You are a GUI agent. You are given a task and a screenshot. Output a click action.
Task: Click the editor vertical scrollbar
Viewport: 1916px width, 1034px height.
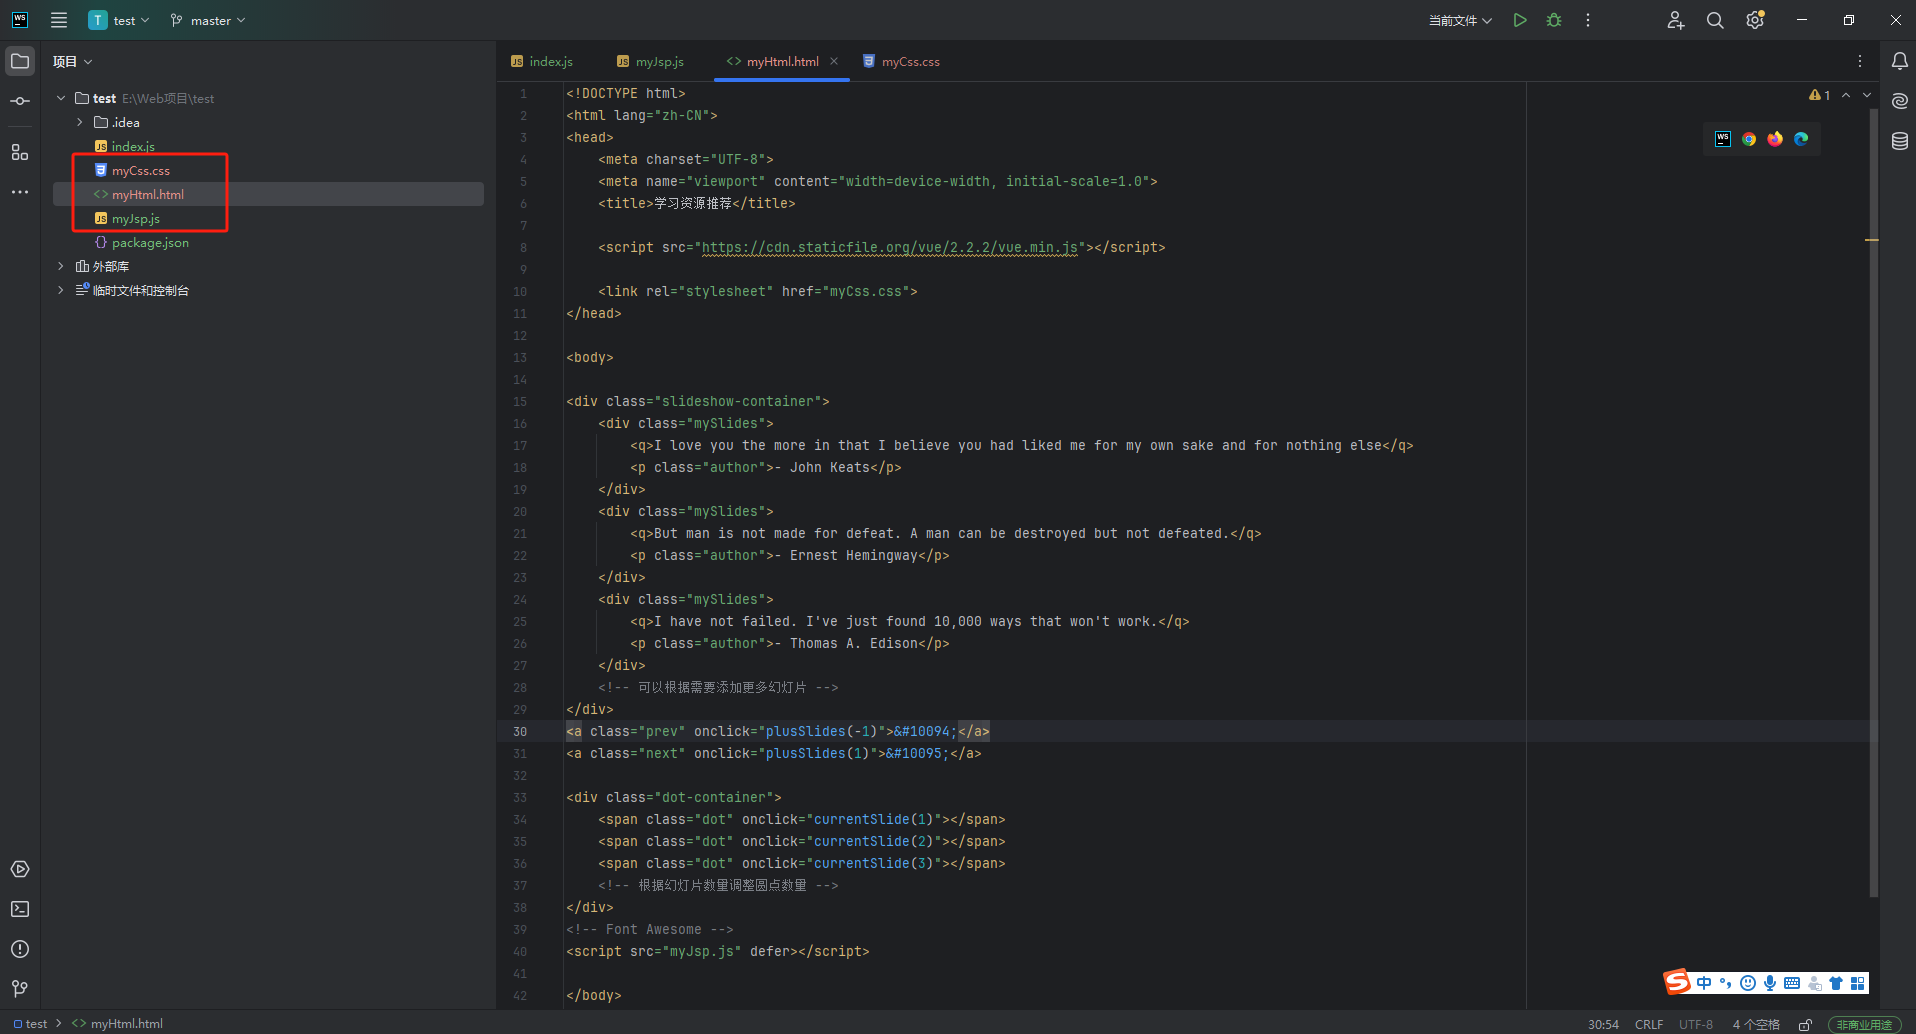(1873, 503)
